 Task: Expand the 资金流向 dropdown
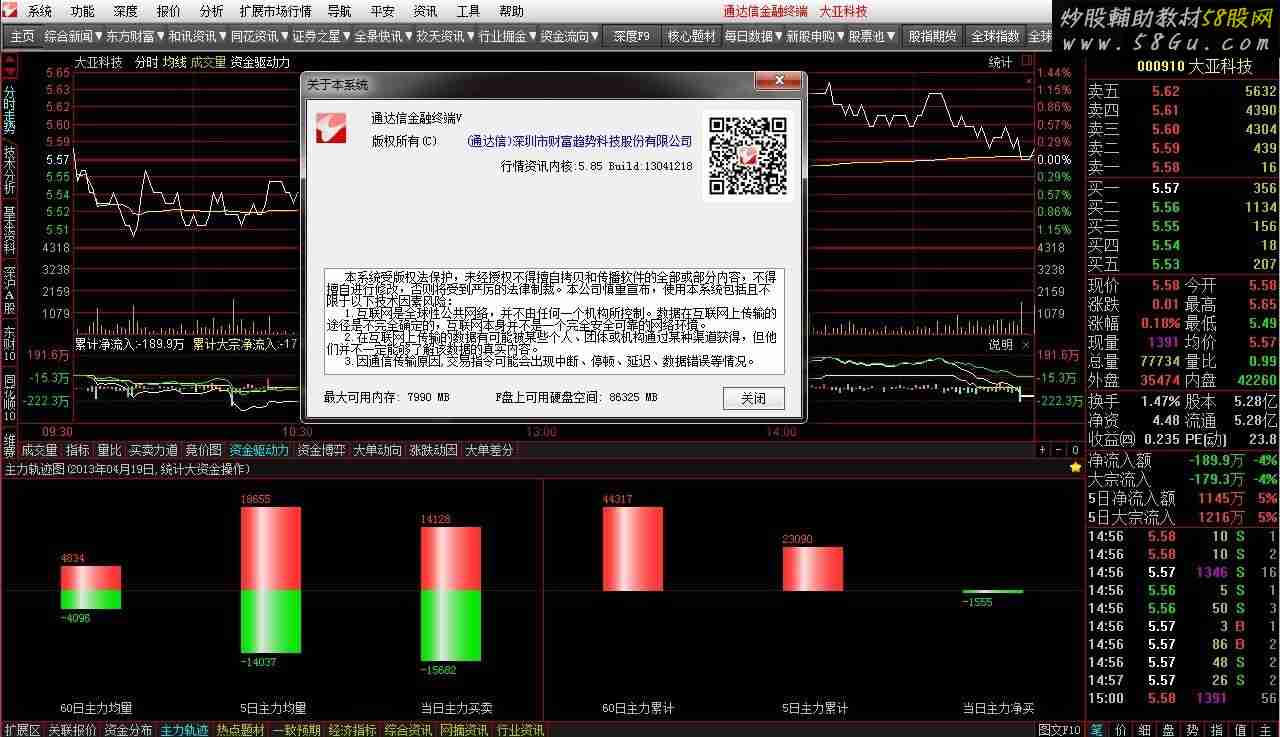(570, 36)
